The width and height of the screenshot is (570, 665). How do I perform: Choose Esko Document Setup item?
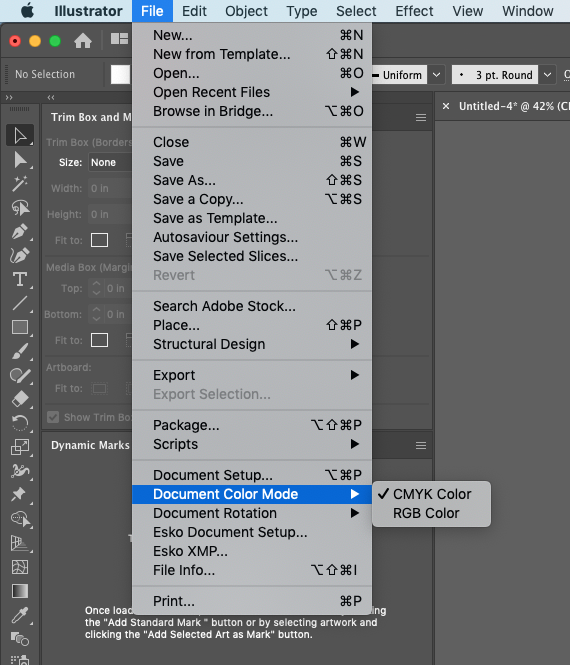(x=252, y=532)
